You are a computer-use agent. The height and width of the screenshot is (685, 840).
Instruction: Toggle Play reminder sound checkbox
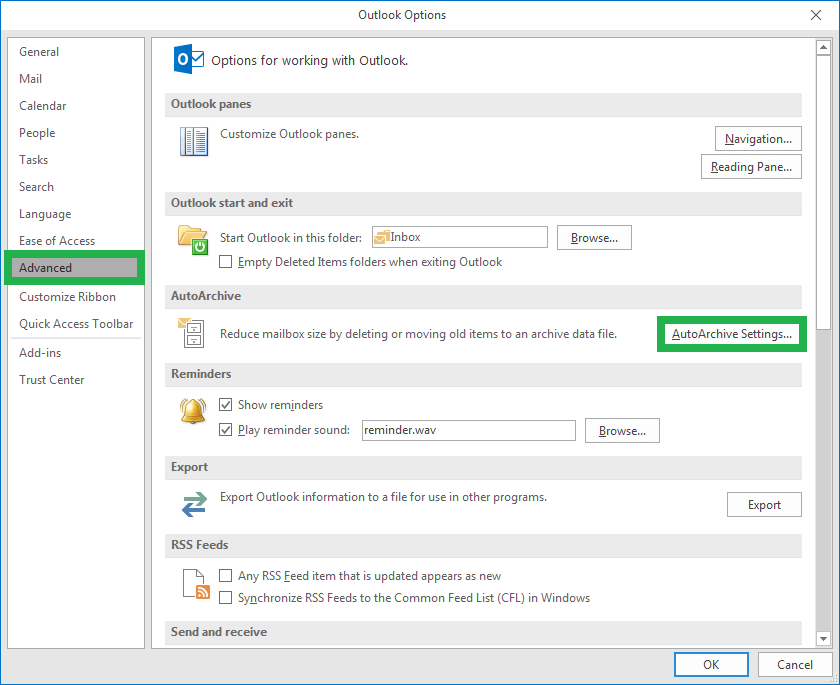click(x=226, y=430)
